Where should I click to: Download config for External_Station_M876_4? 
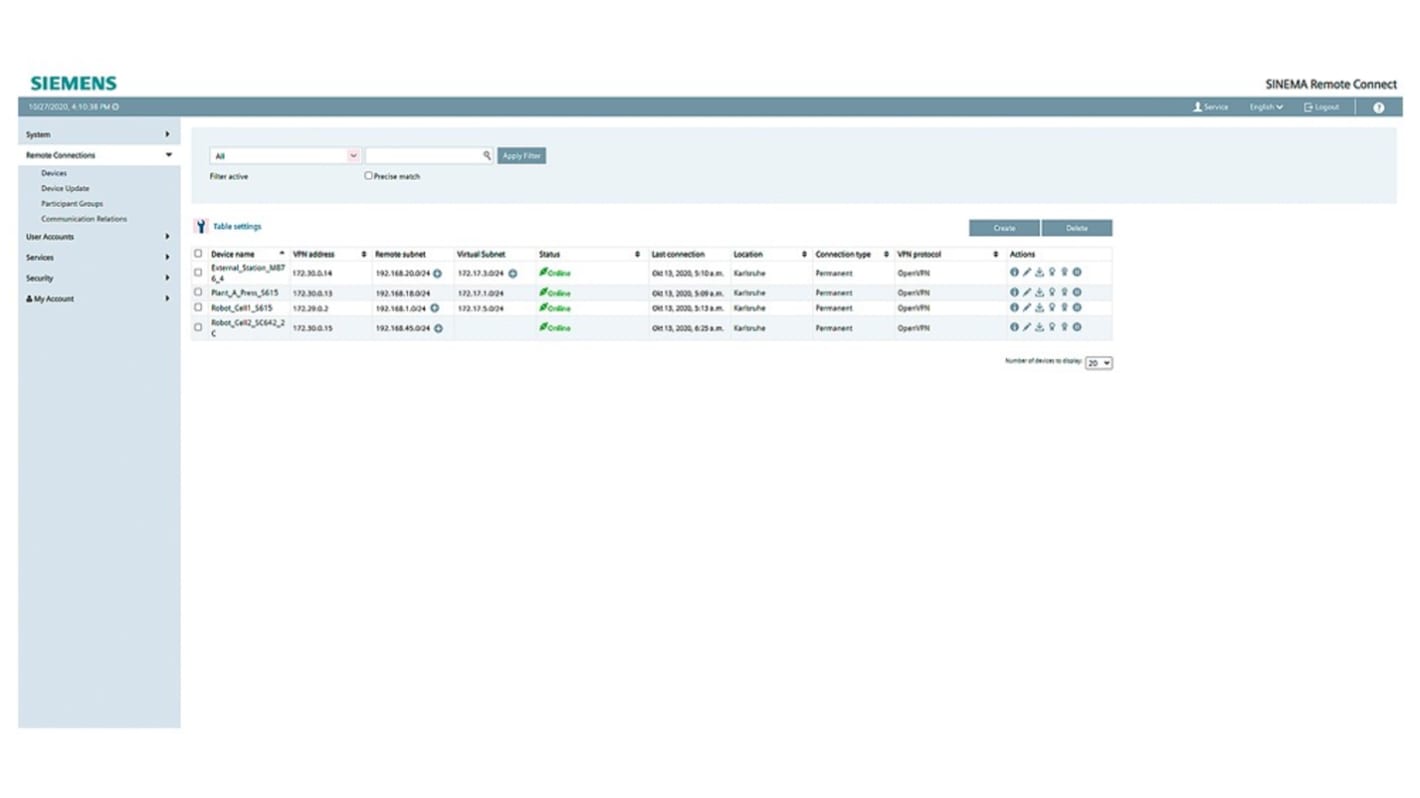(1039, 272)
